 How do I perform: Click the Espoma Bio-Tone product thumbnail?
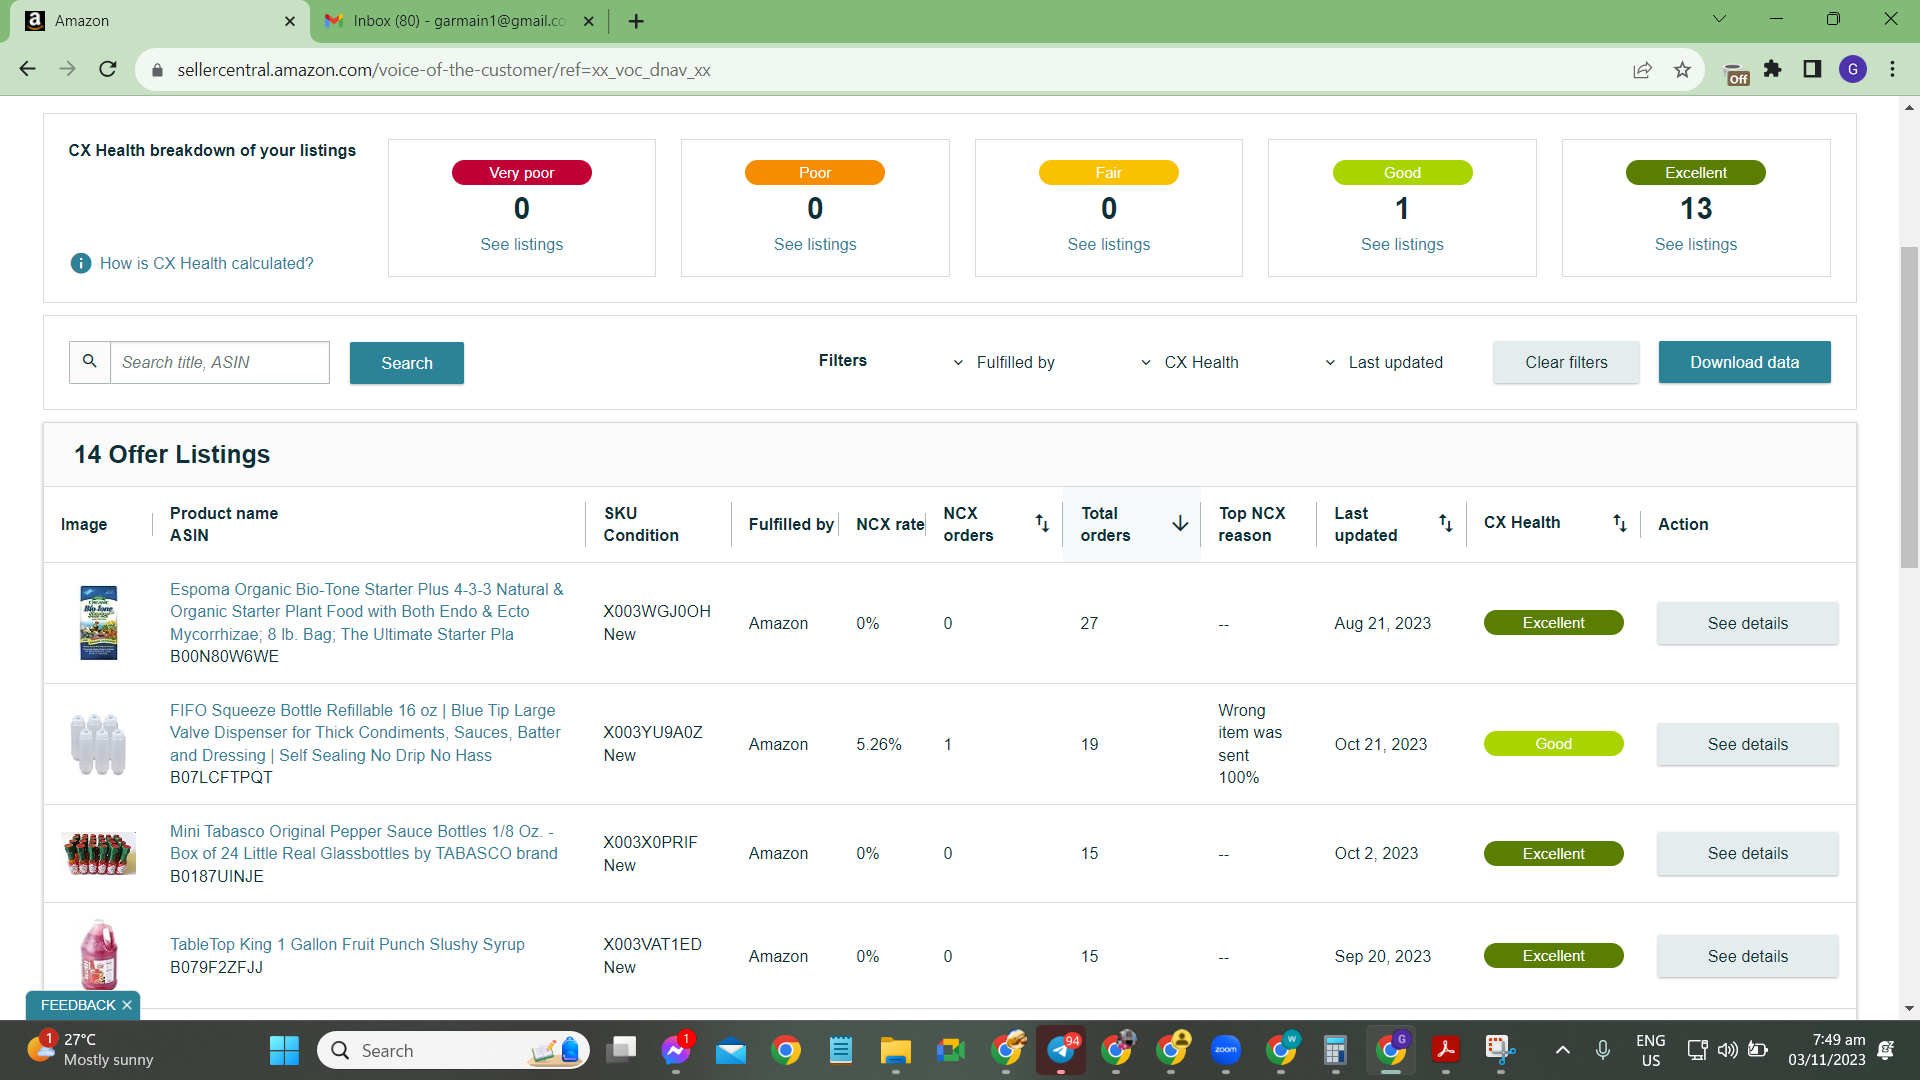click(x=98, y=622)
